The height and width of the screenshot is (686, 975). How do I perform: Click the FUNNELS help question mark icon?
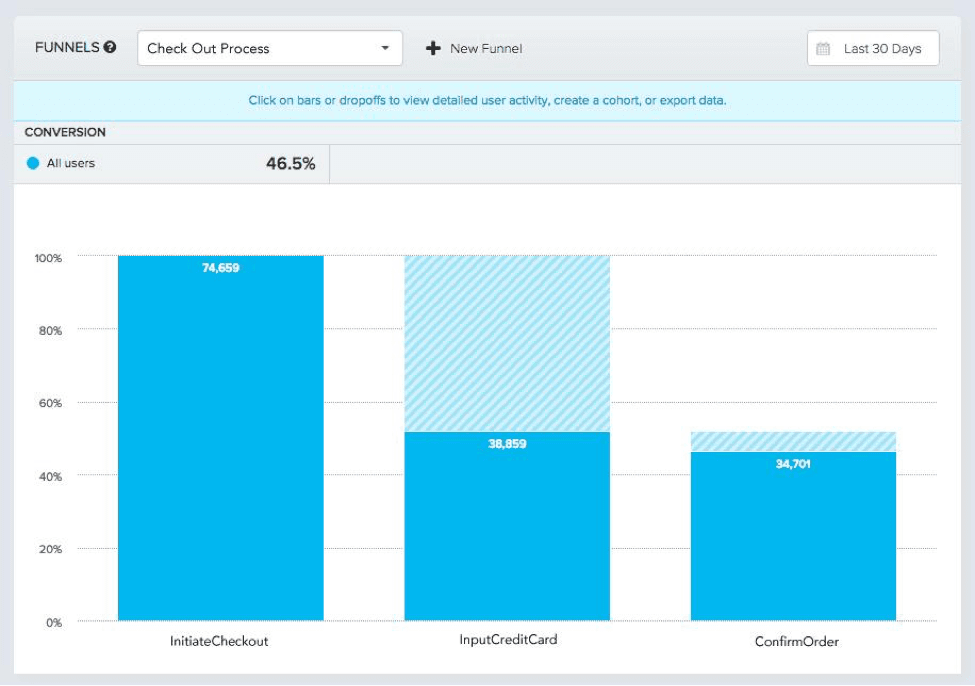click(x=109, y=47)
